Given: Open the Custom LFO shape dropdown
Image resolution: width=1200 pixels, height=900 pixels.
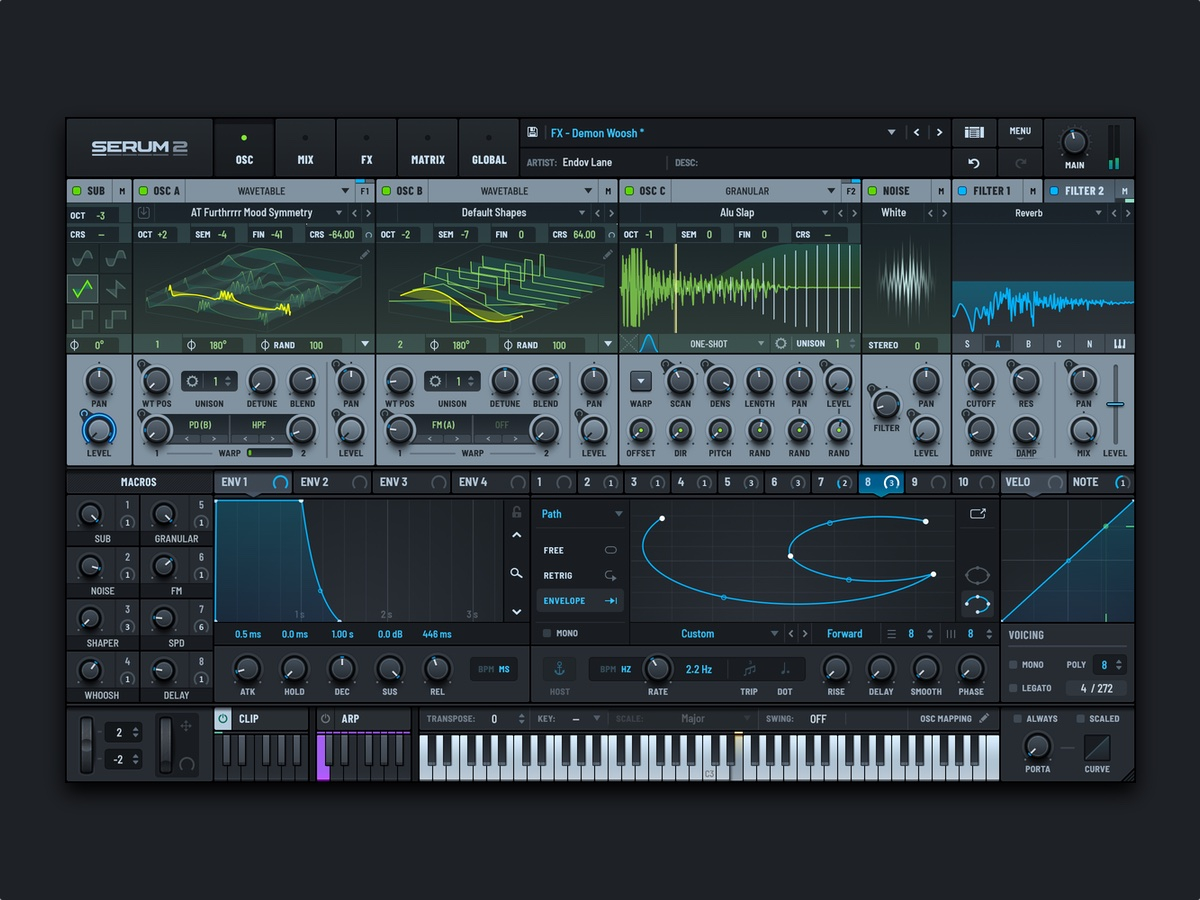Looking at the screenshot, I should (x=774, y=634).
